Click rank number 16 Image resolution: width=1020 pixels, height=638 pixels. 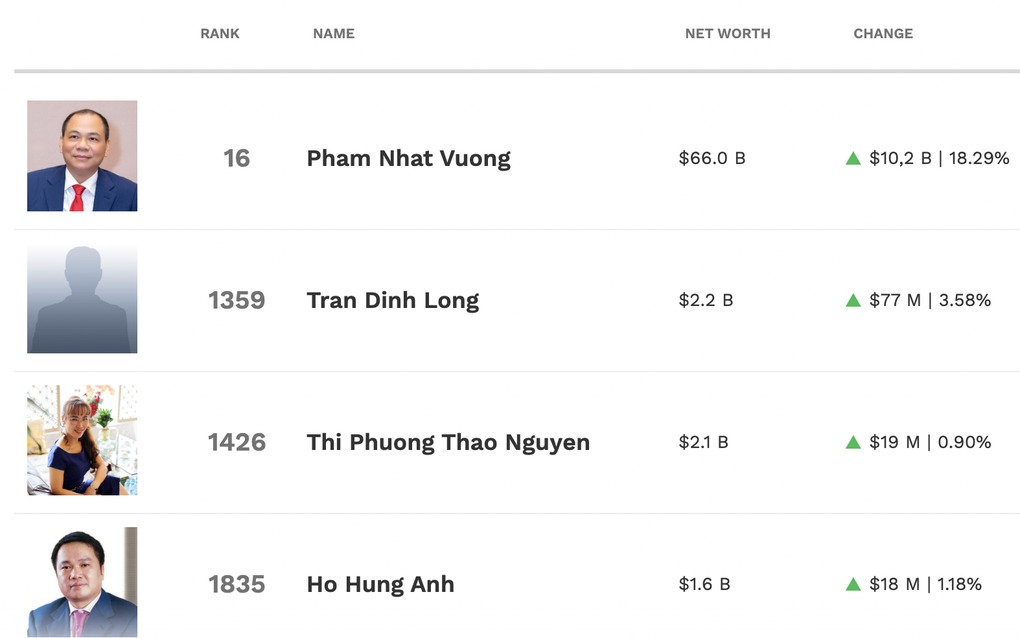[x=237, y=158]
